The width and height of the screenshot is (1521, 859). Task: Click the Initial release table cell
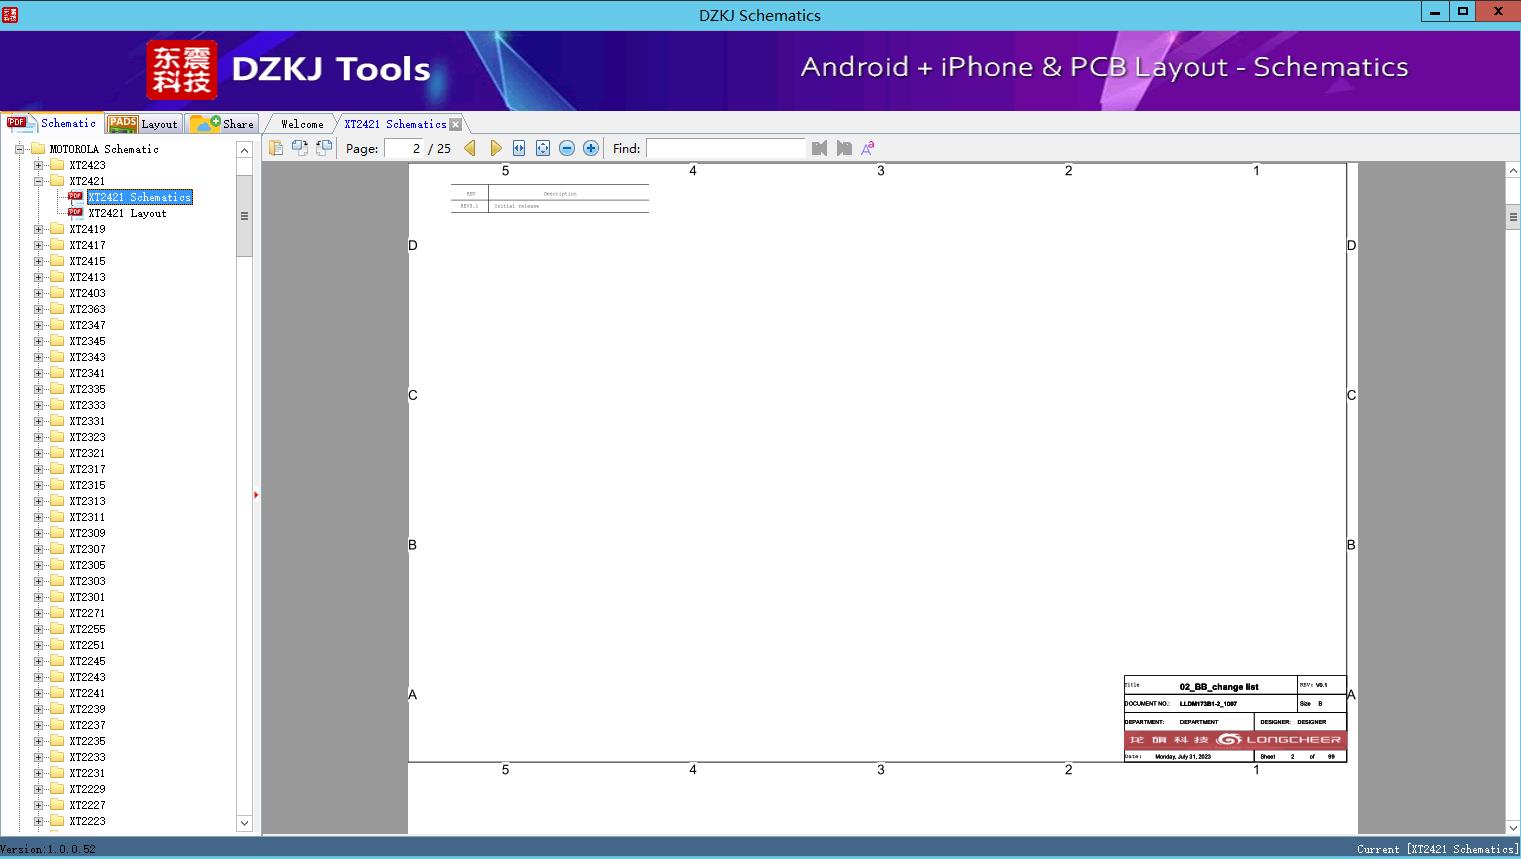516,206
